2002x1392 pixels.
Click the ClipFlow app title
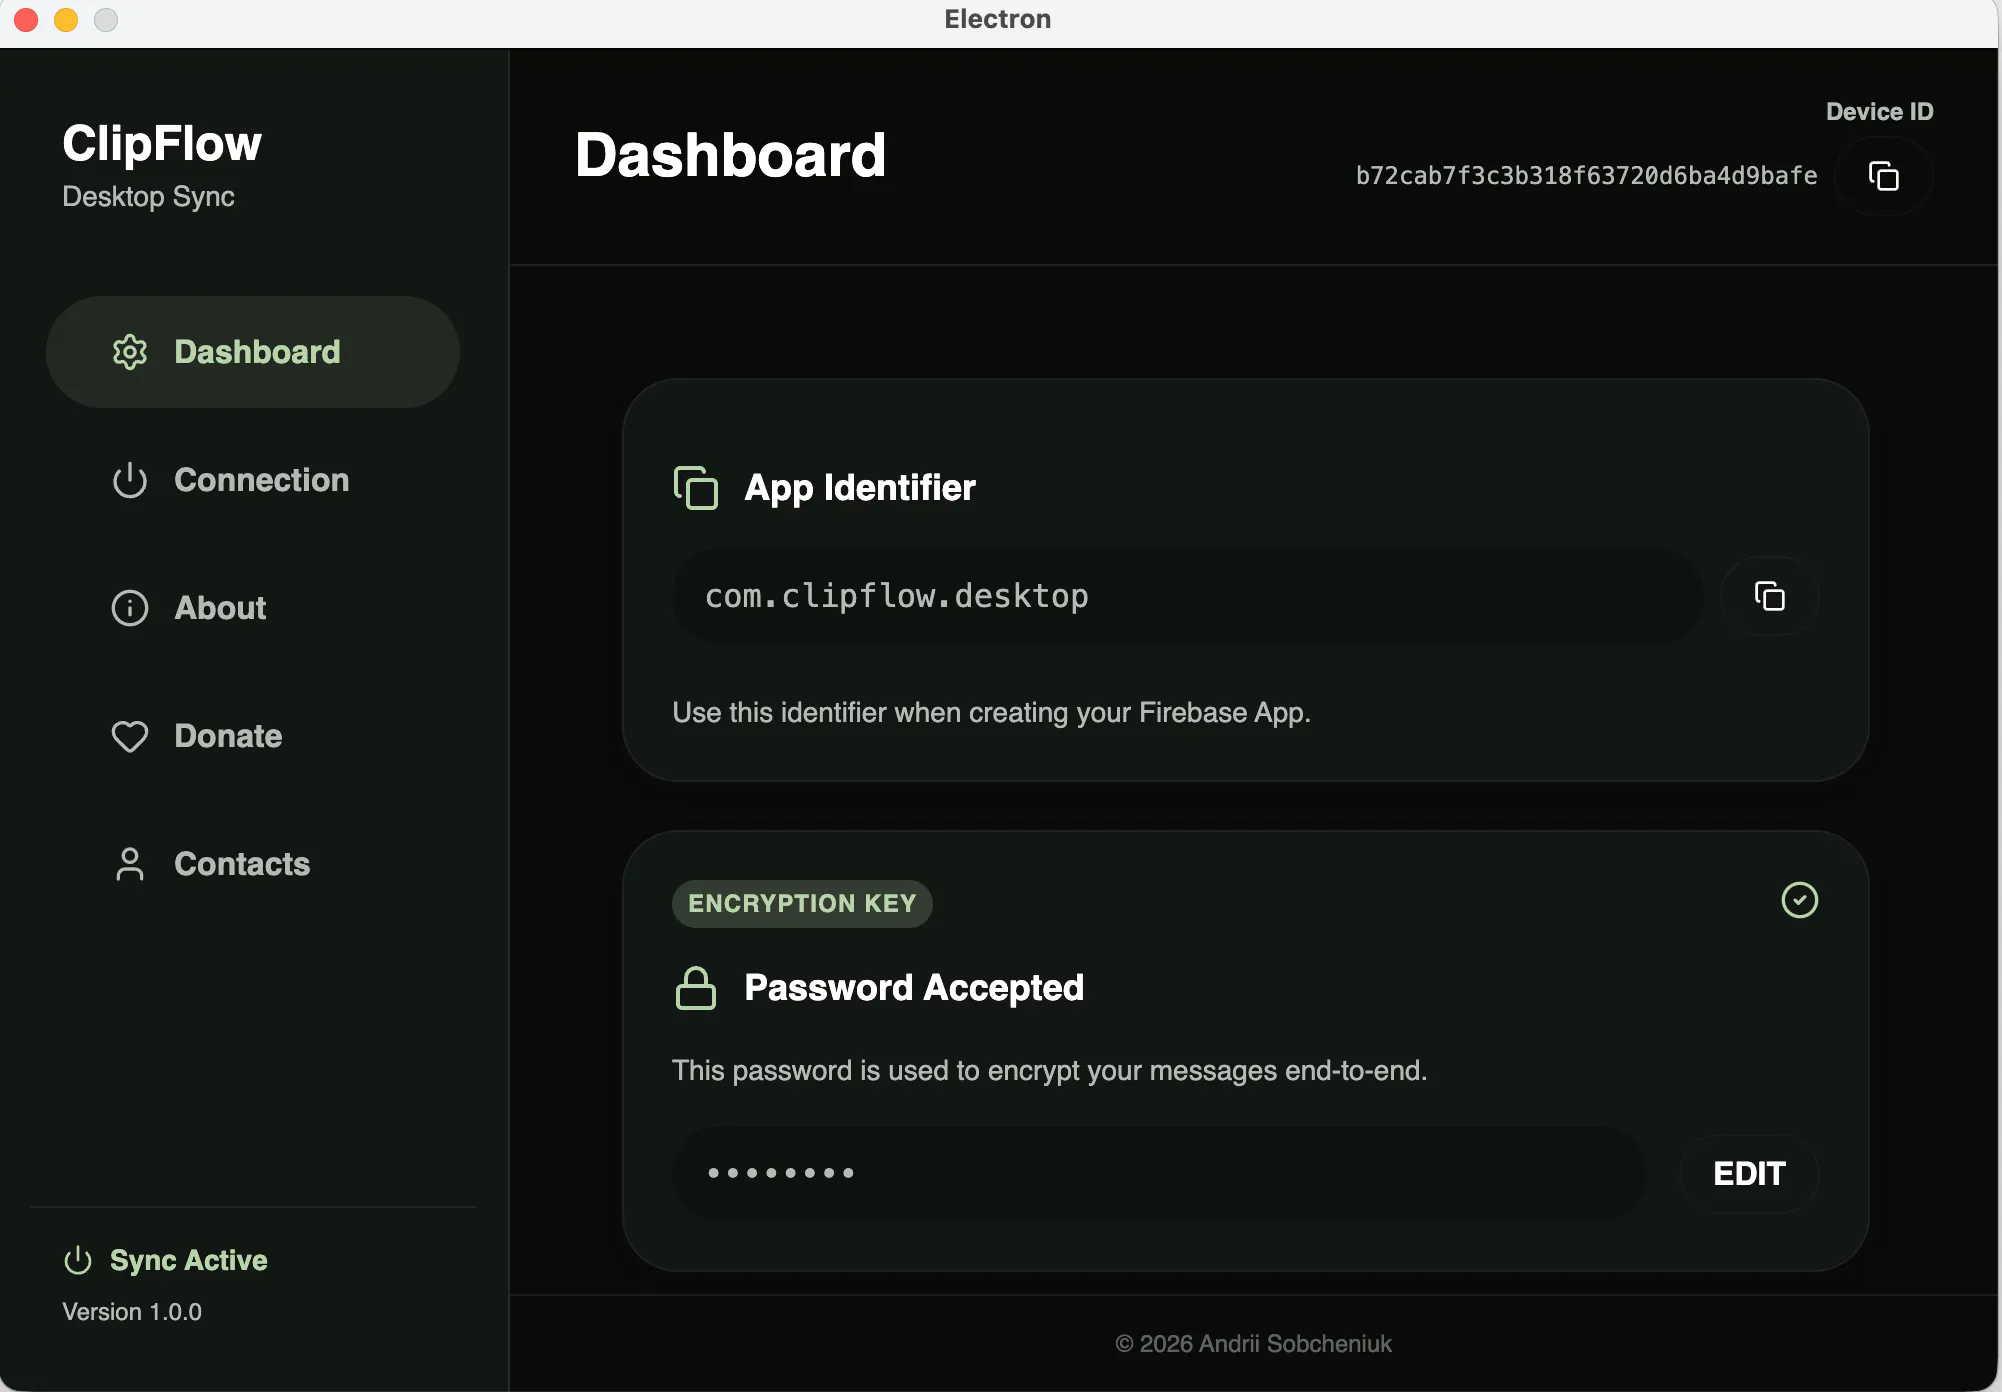click(x=162, y=143)
